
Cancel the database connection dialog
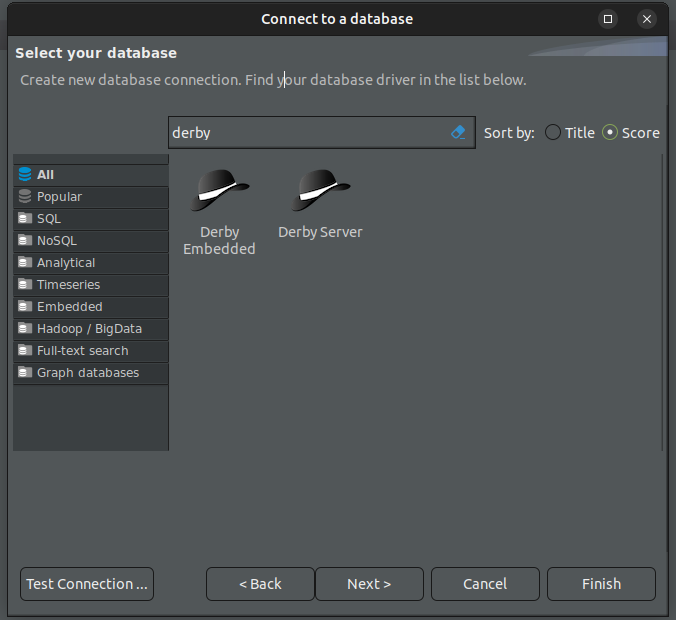pyautogui.click(x=485, y=584)
